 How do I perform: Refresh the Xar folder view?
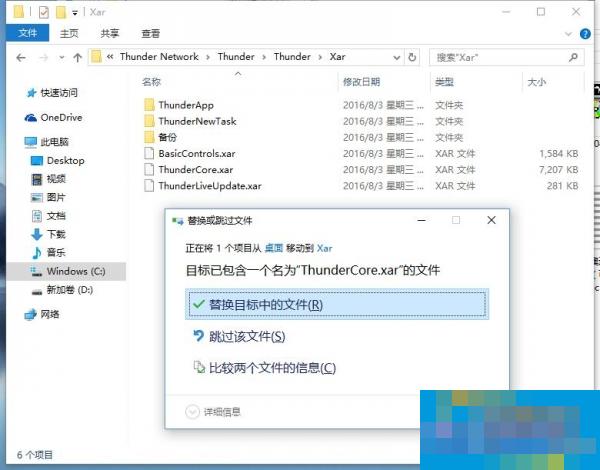click(x=412, y=57)
